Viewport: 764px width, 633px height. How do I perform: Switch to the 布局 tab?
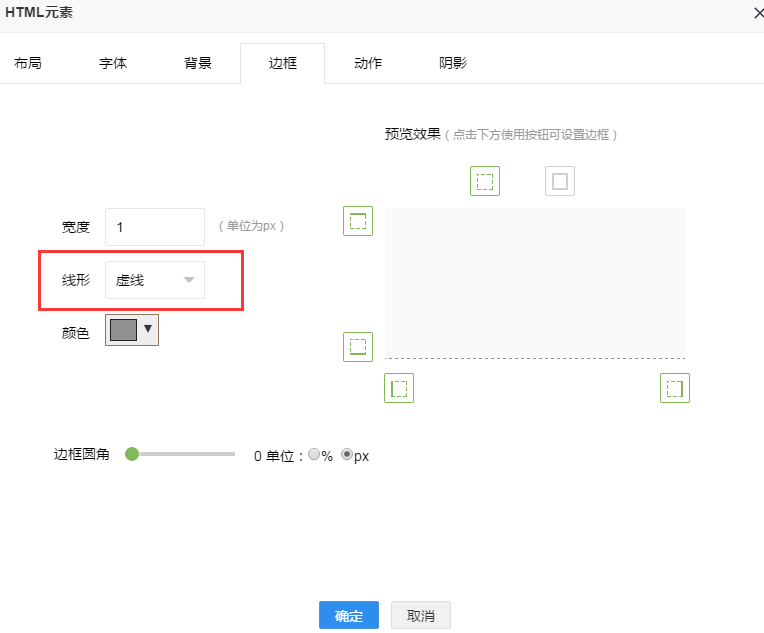coord(28,63)
